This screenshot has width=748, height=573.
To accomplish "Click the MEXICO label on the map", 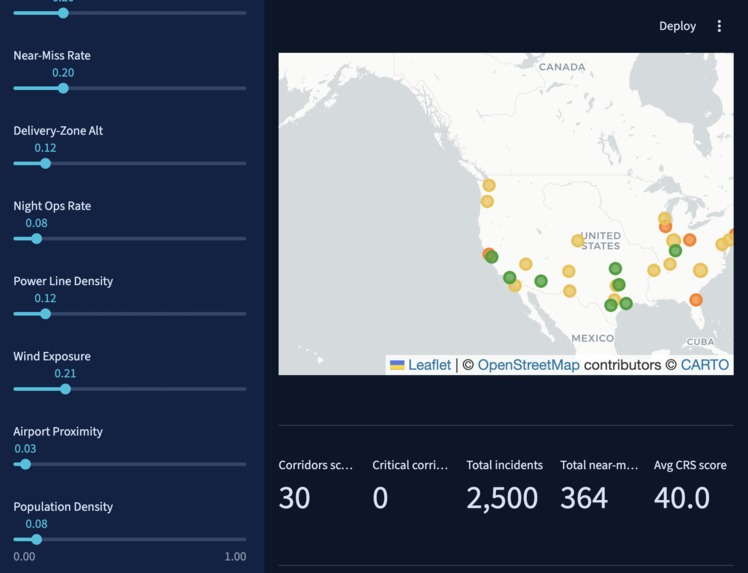I will coord(592,338).
